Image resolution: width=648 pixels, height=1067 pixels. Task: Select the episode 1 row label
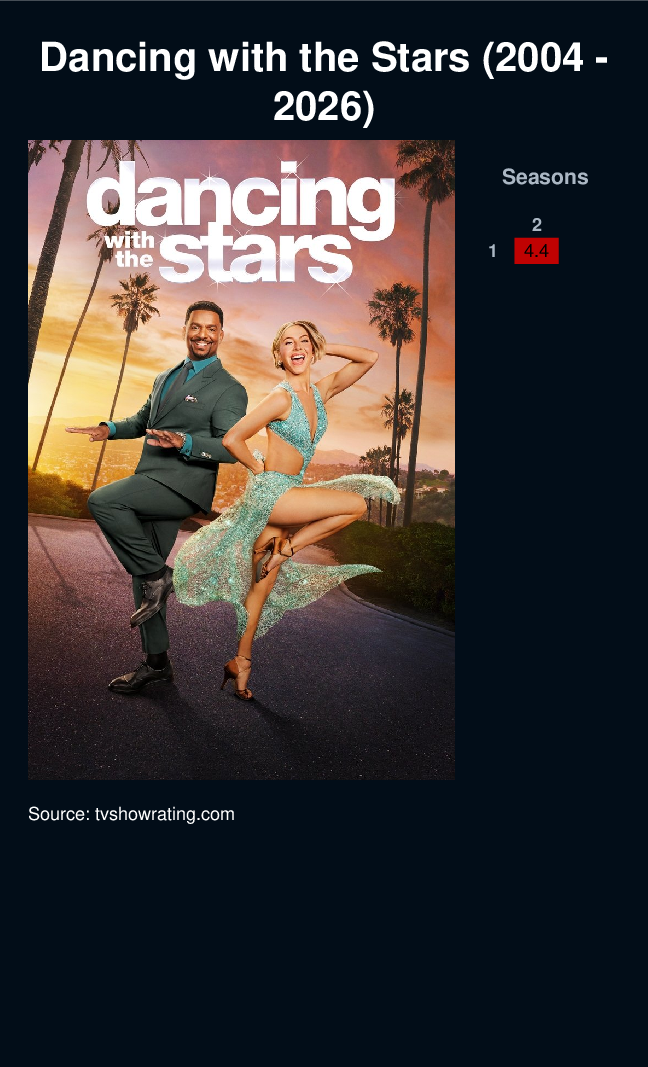(492, 251)
